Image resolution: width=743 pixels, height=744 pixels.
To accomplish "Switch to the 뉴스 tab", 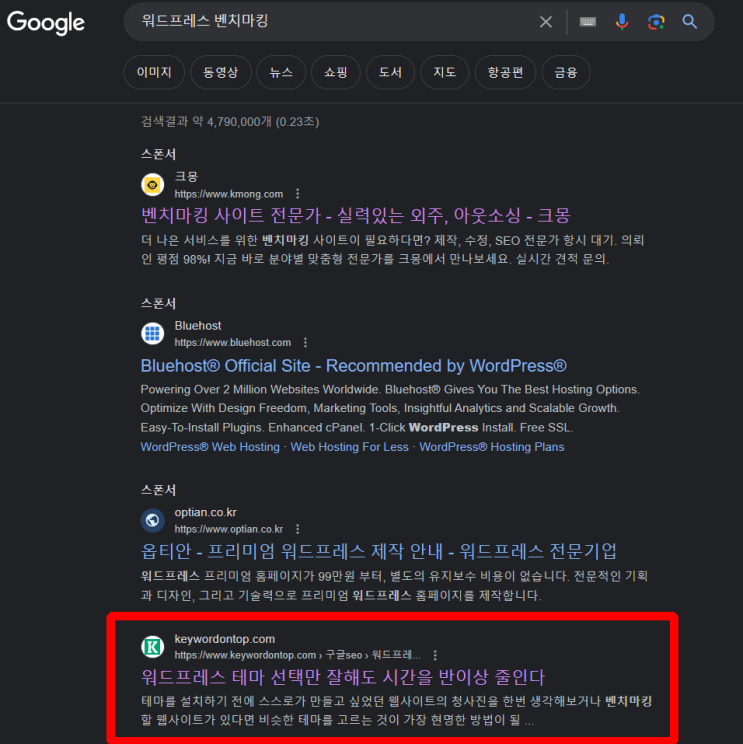I will [281, 72].
